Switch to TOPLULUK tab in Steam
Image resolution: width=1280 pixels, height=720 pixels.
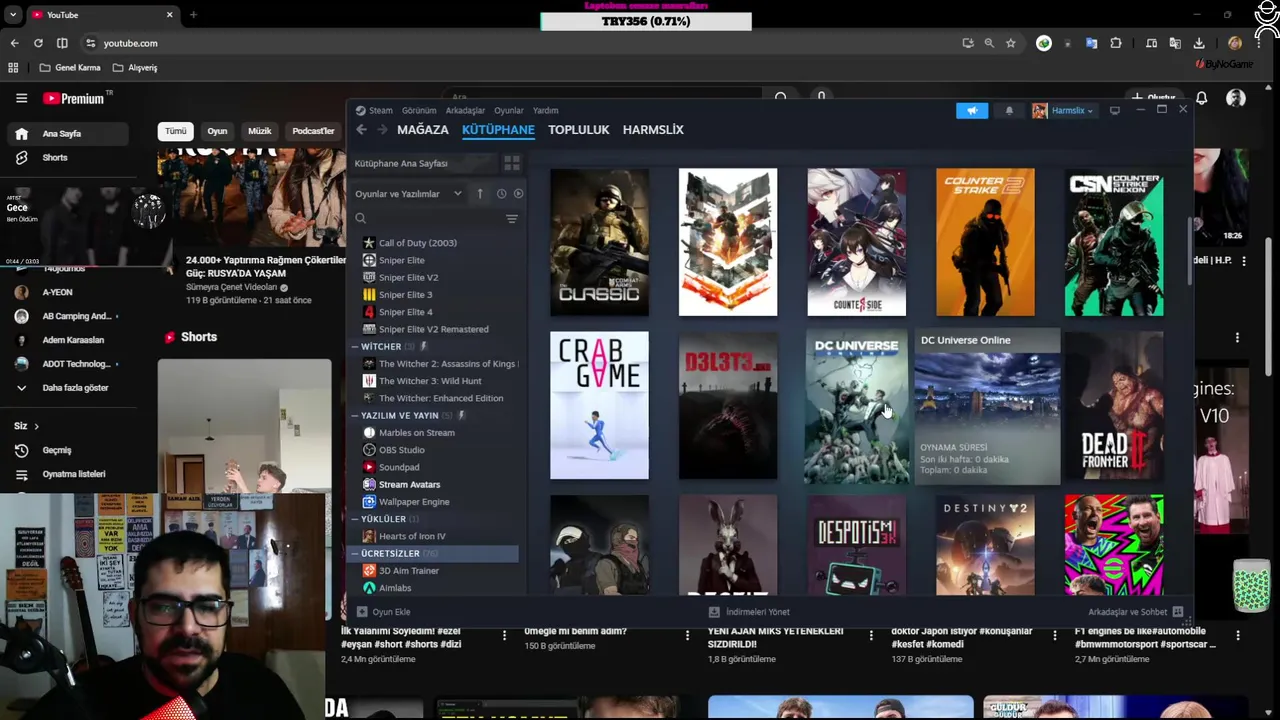tap(578, 130)
